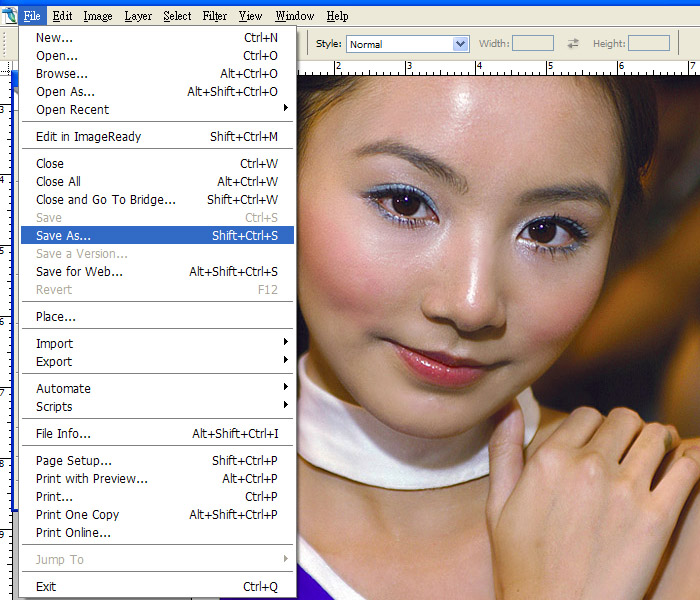Click the swap width and height arrows icon
Image resolution: width=700 pixels, height=600 pixels.
pos(573,44)
